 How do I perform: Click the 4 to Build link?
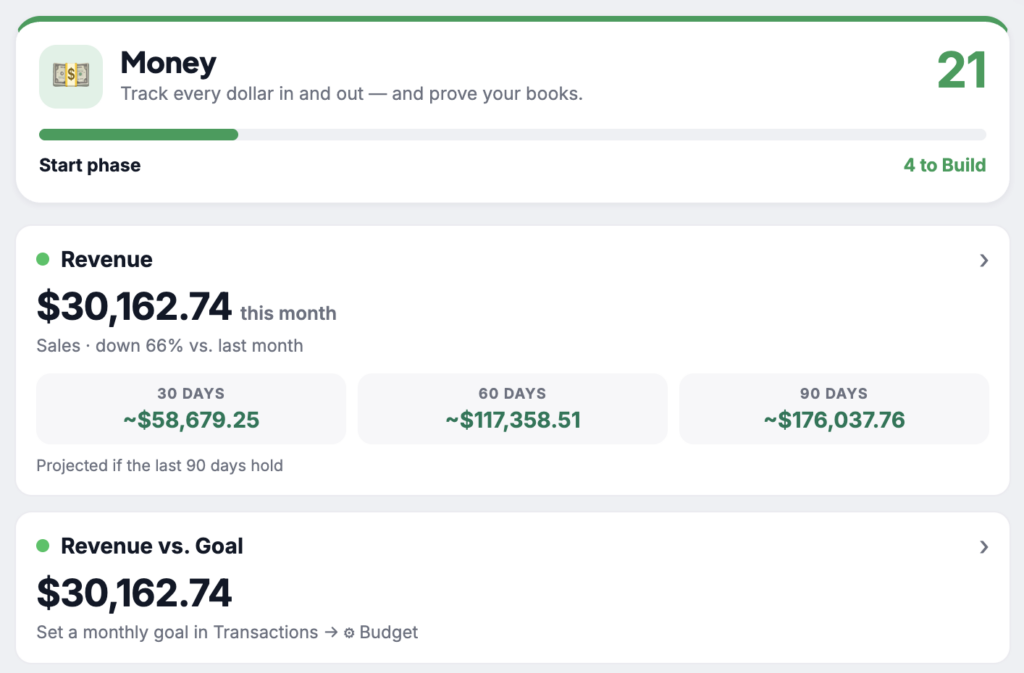coord(944,165)
